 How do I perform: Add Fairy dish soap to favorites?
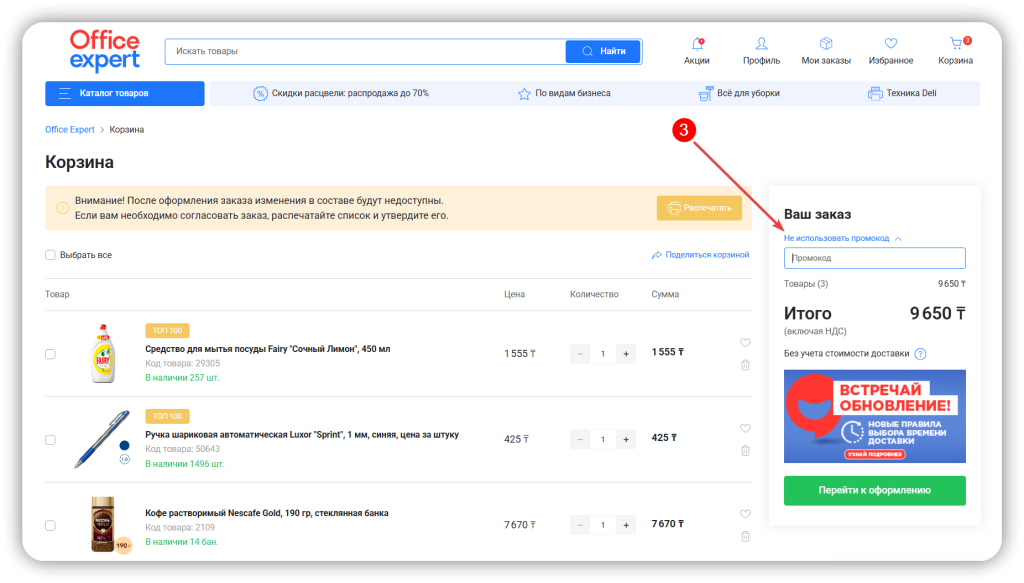coord(745,343)
